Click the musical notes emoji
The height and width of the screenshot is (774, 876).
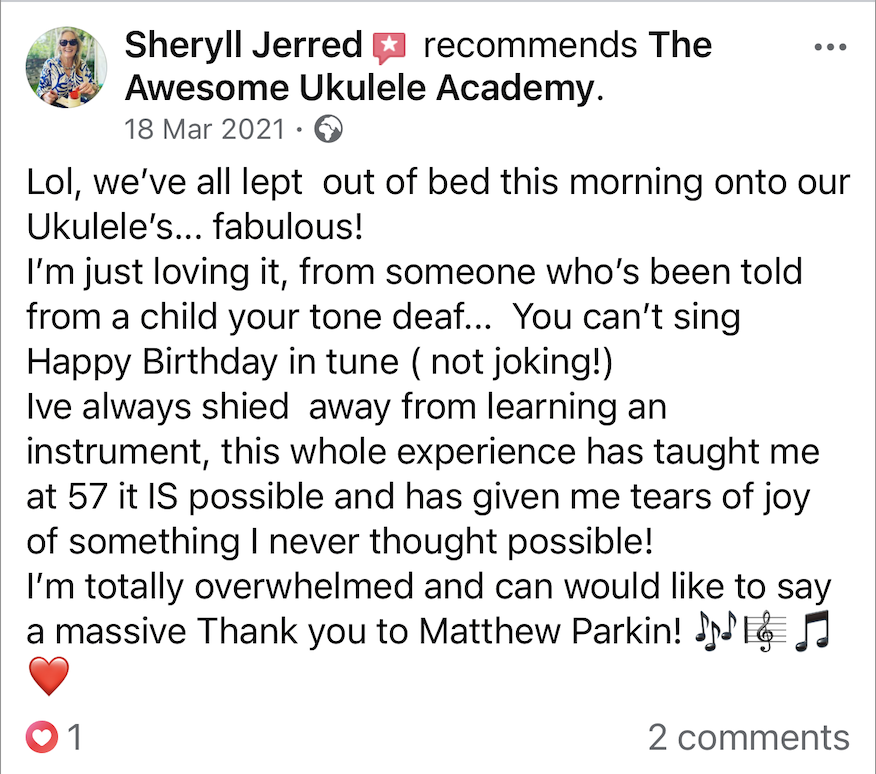click(715, 631)
